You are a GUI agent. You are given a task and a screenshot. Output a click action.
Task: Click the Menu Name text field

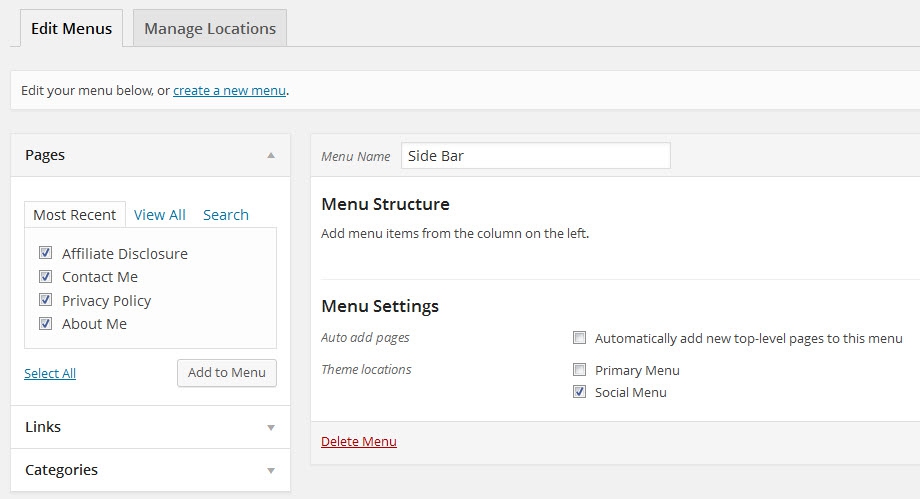pos(535,156)
